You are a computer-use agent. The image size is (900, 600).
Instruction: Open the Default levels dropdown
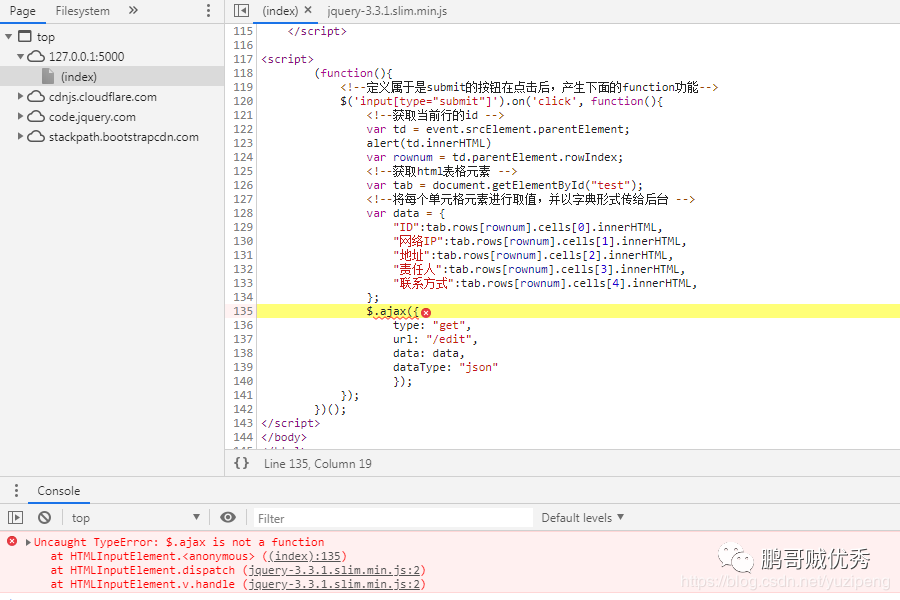coord(583,518)
